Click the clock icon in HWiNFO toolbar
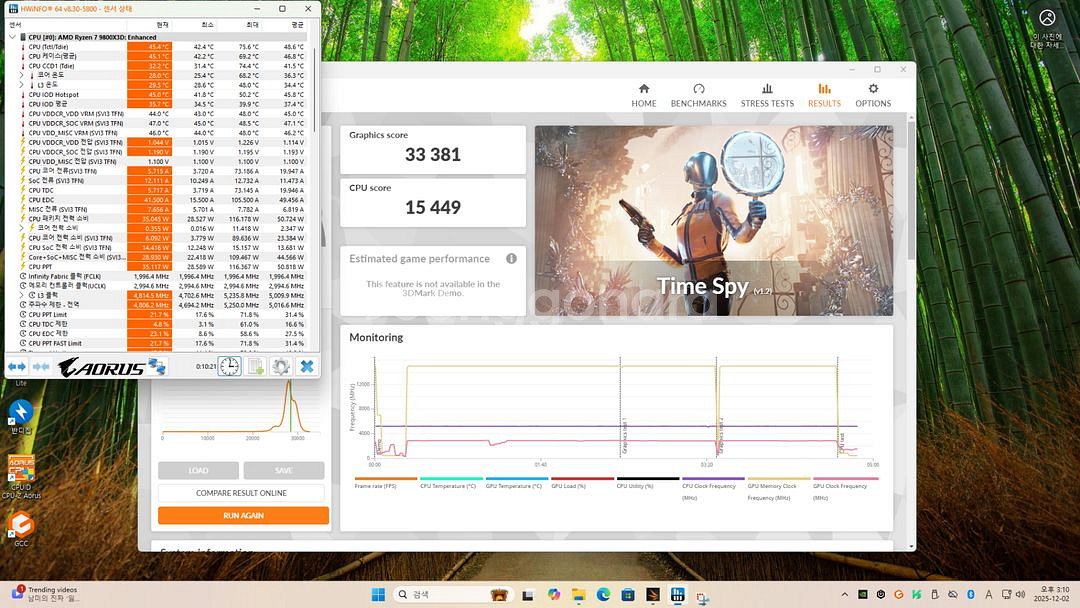This screenshot has height=608, width=1080. click(x=229, y=366)
